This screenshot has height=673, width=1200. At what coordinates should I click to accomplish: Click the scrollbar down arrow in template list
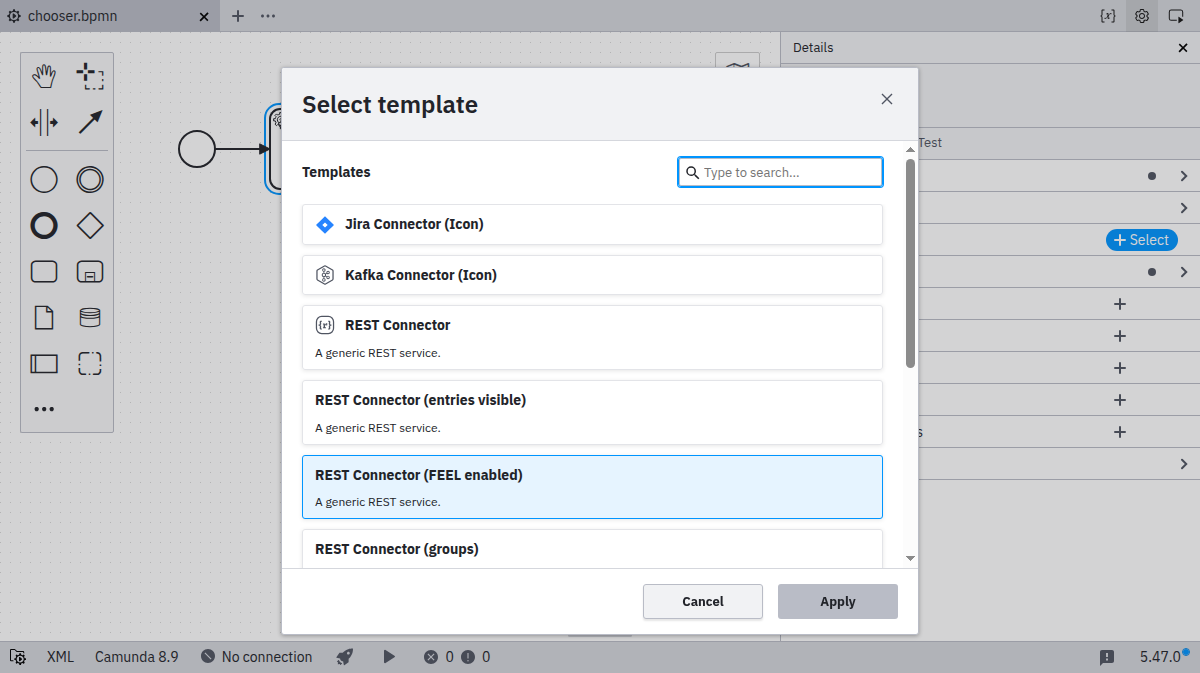pyautogui.click(x=910, y=558)
